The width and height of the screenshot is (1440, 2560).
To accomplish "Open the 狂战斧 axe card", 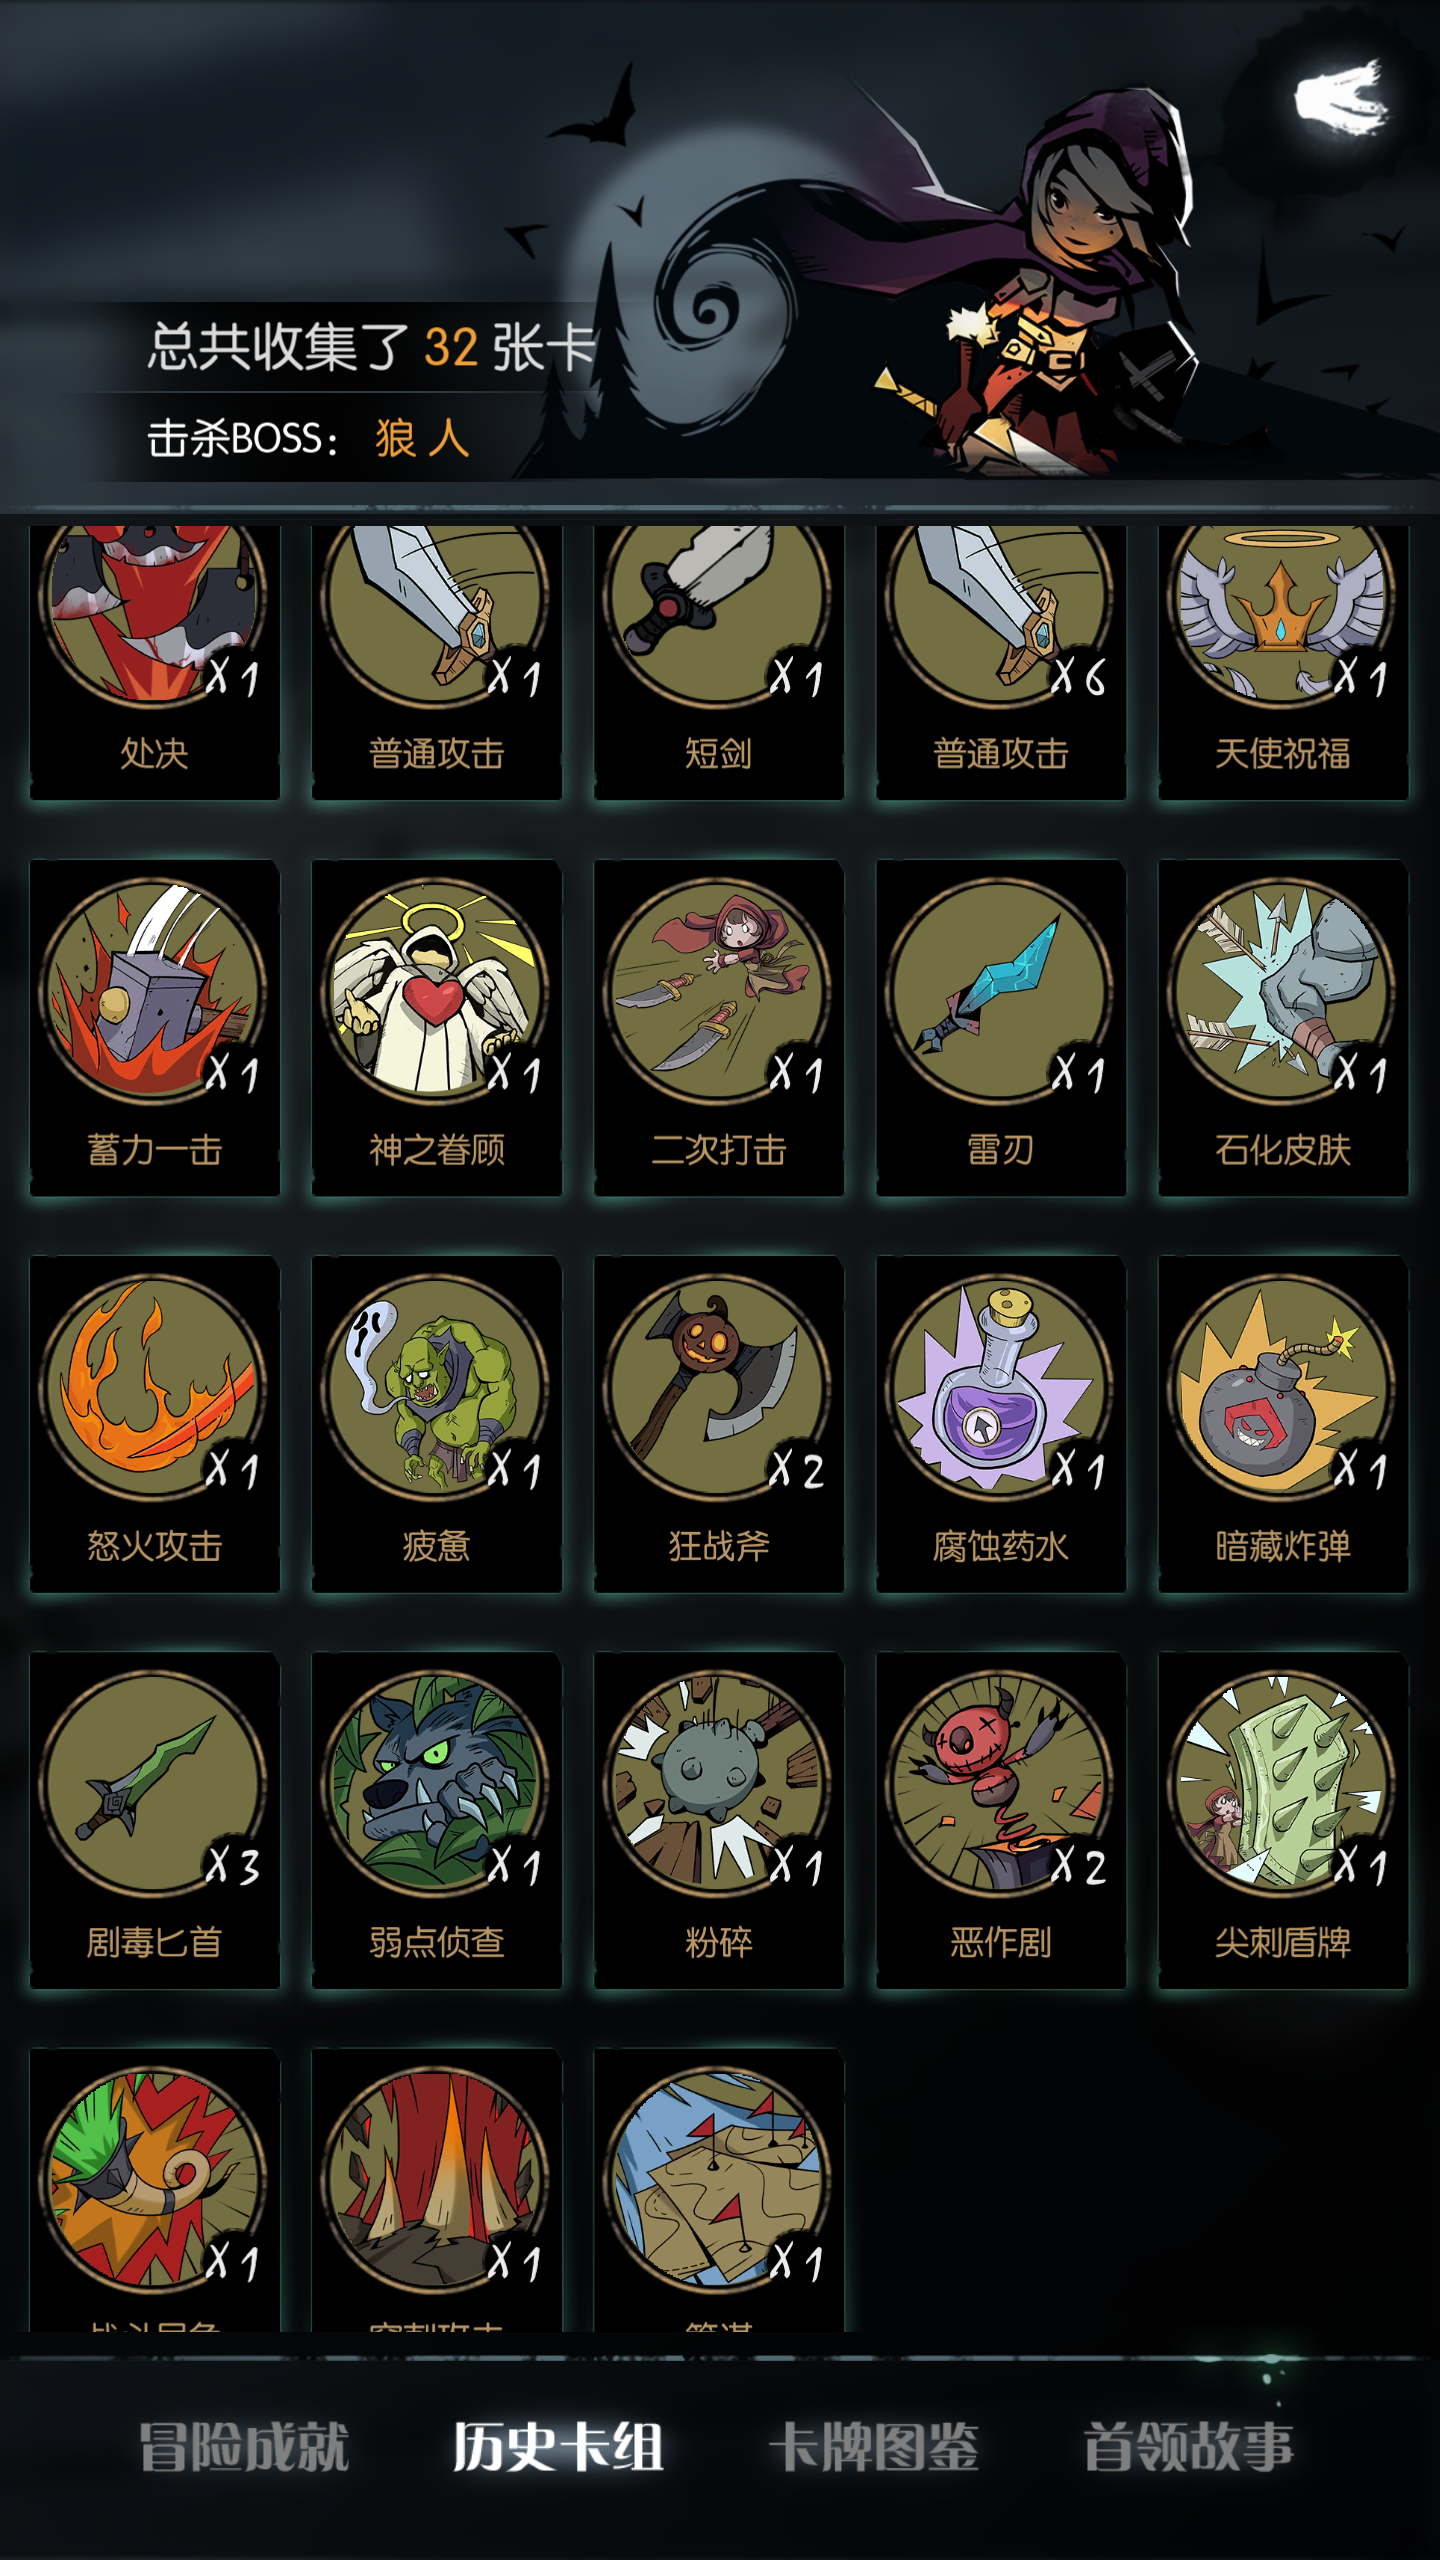I will 719,1423.
